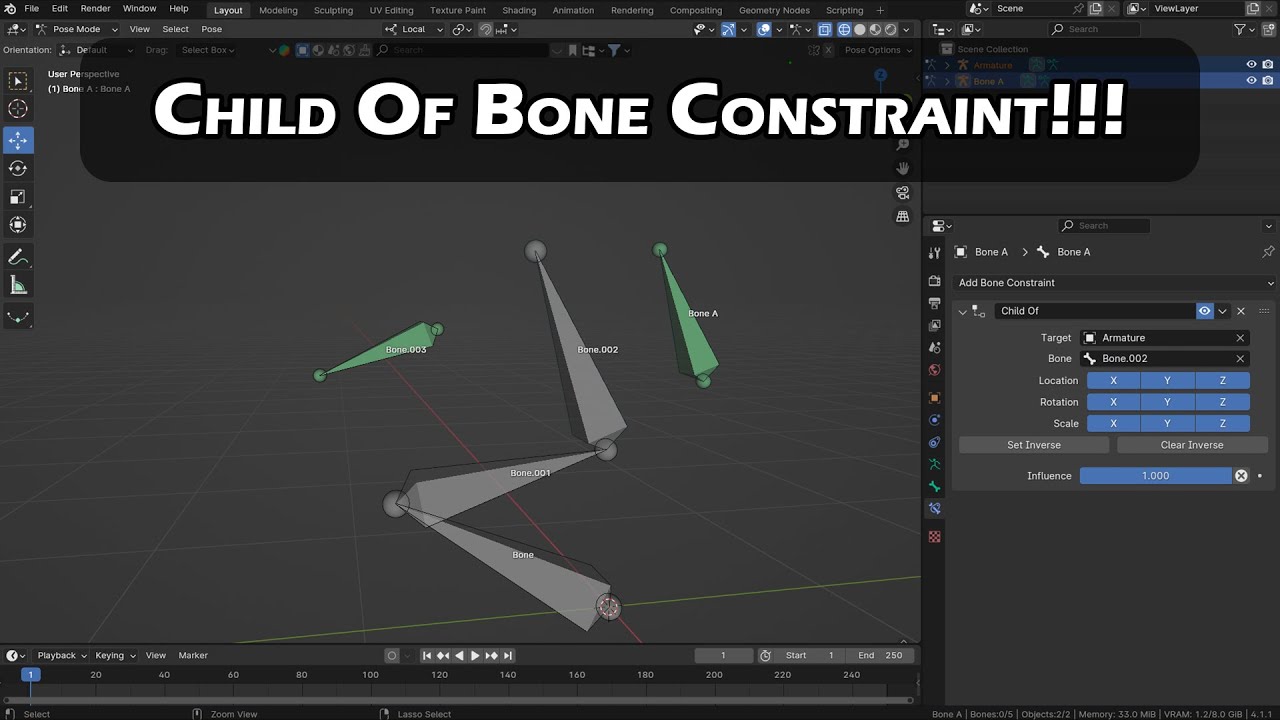Open the Playback dropdown in the timeline
The width and height of the screenshot is (1280, 720).
(x=62, y=656)
